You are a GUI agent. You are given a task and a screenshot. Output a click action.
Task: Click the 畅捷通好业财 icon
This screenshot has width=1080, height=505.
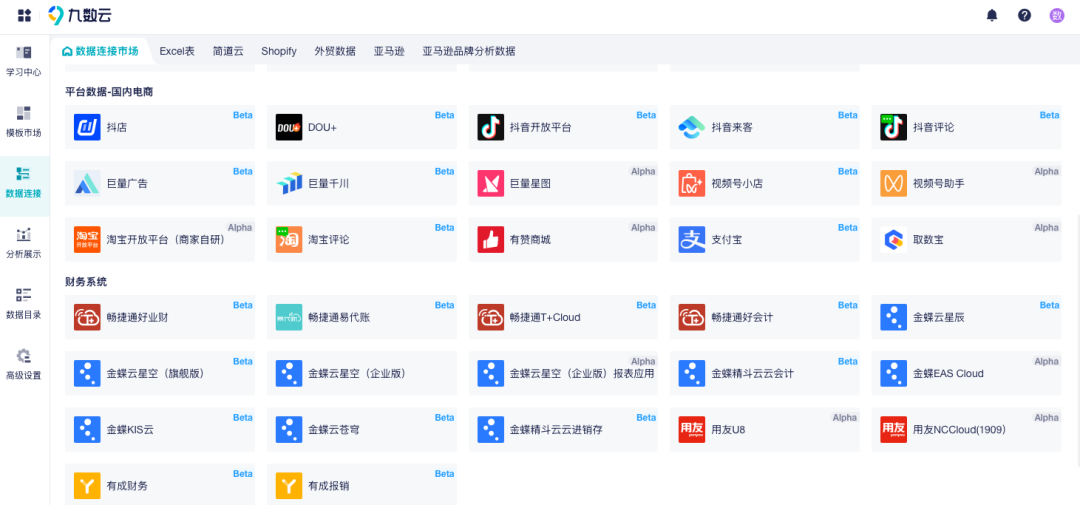coord(87,318)
